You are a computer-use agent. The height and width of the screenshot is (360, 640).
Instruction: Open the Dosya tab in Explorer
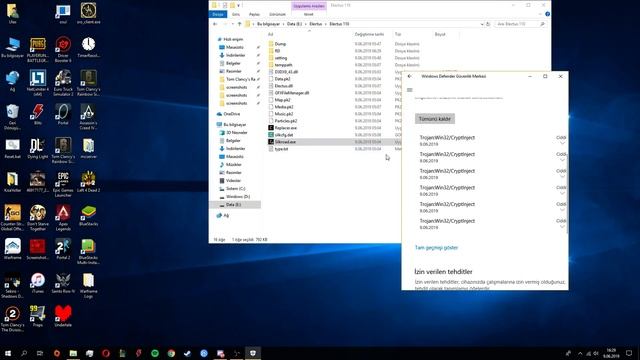click(218, 14)
